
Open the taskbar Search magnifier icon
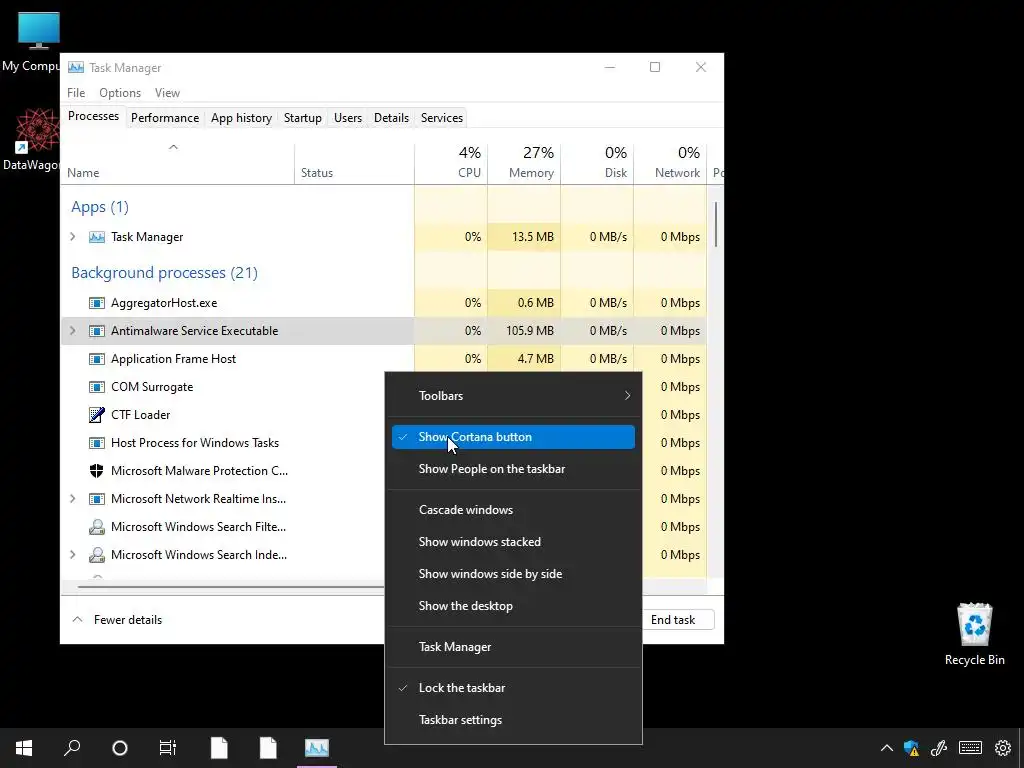coord(72,748)
